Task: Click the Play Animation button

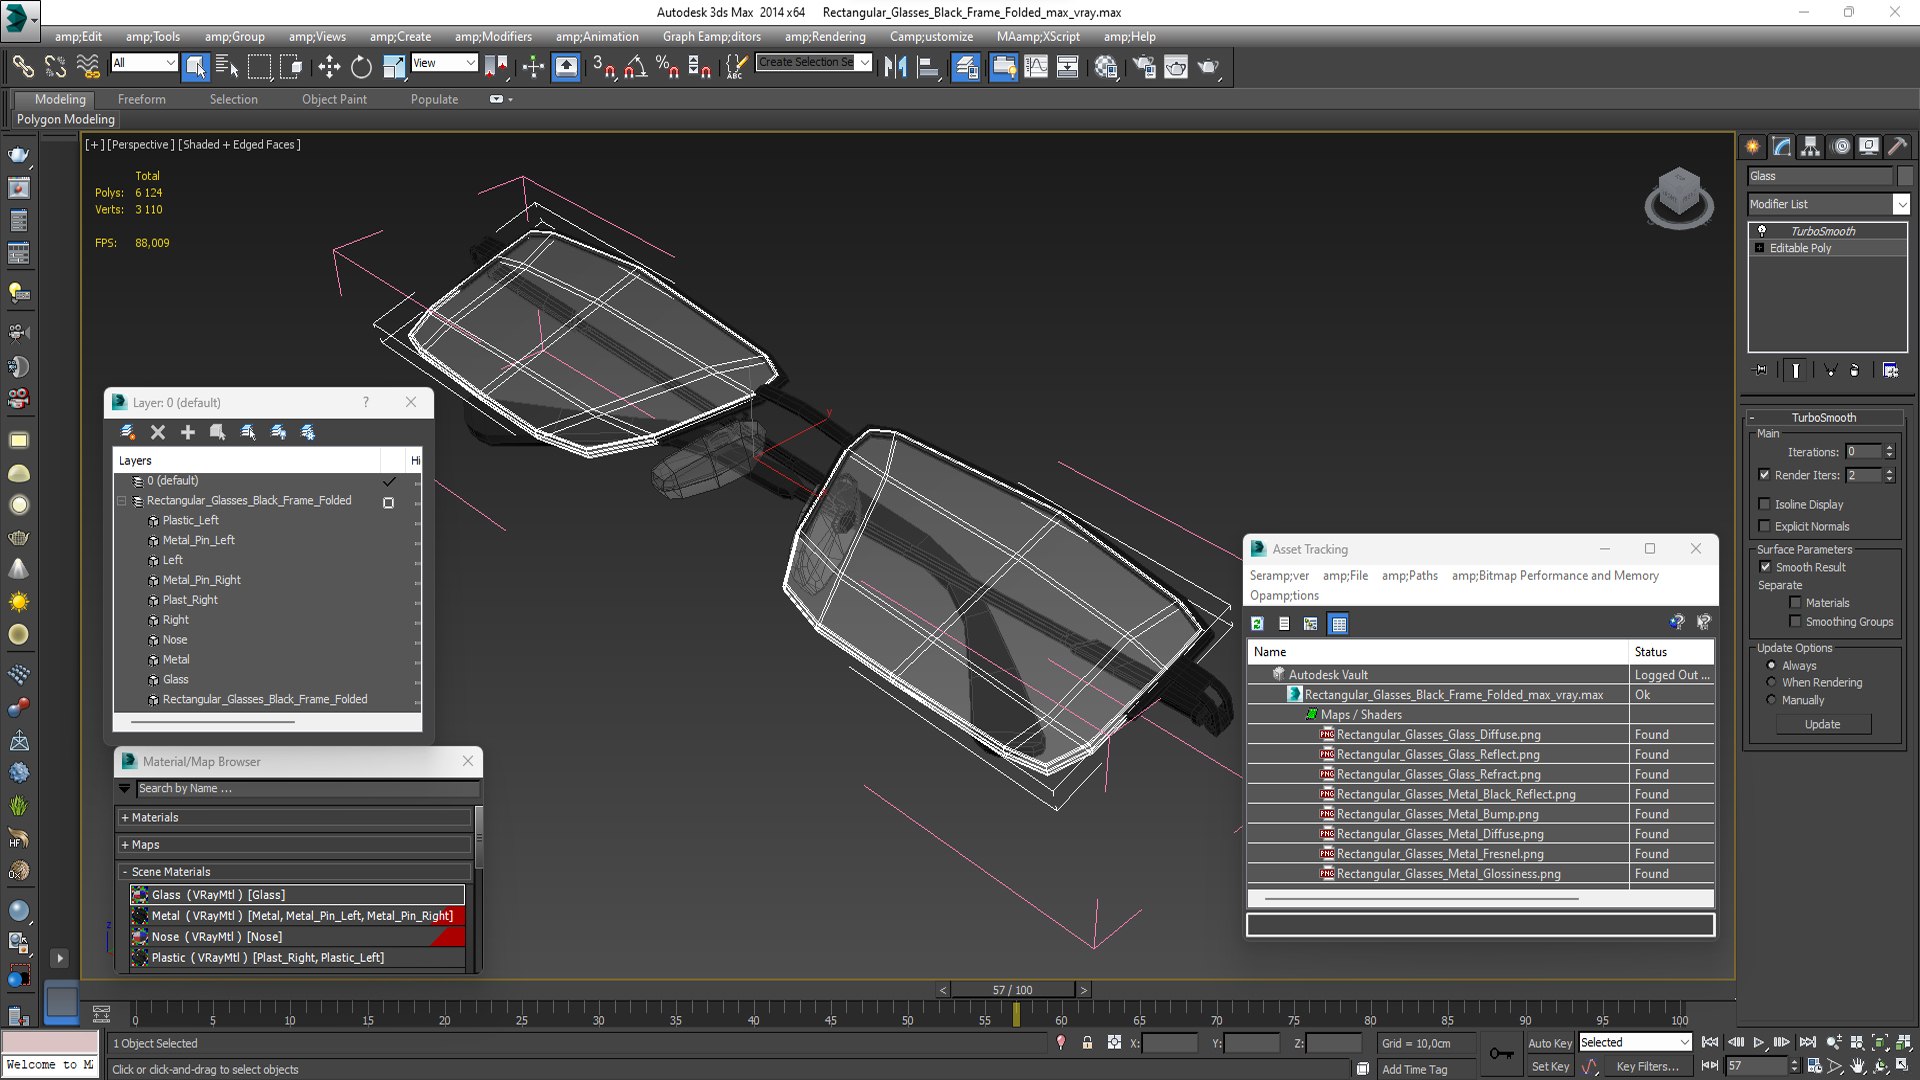Action: pyautogui.click(x=1758, y=1043)
